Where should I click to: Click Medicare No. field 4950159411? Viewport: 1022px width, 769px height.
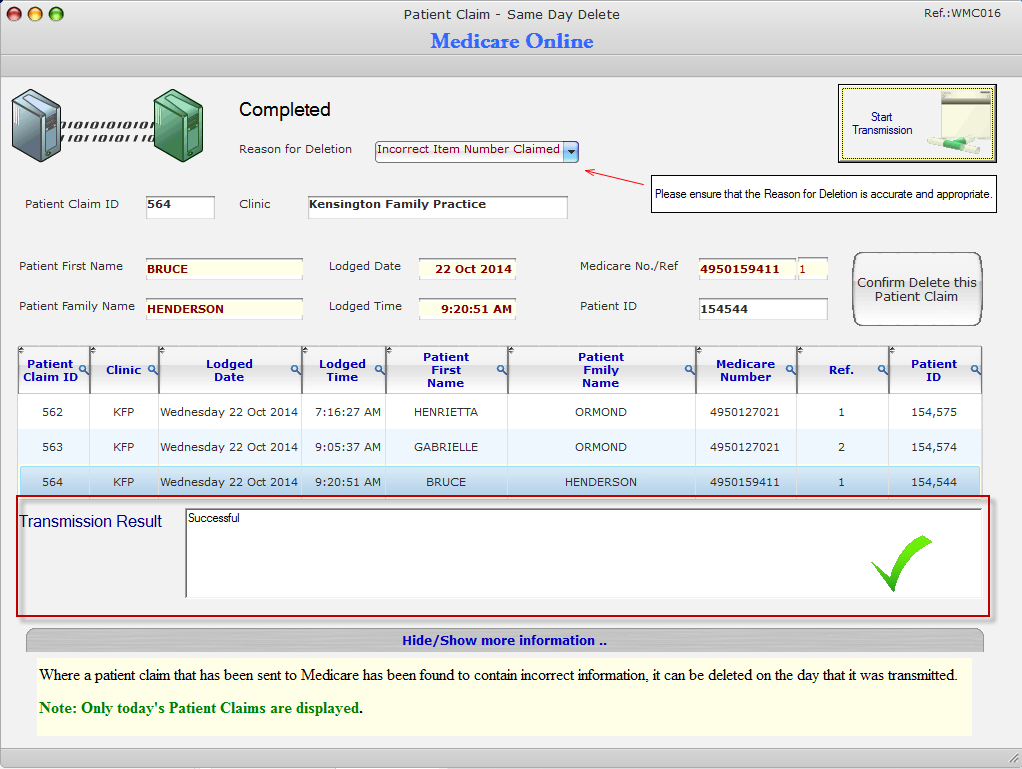(747, 269)
